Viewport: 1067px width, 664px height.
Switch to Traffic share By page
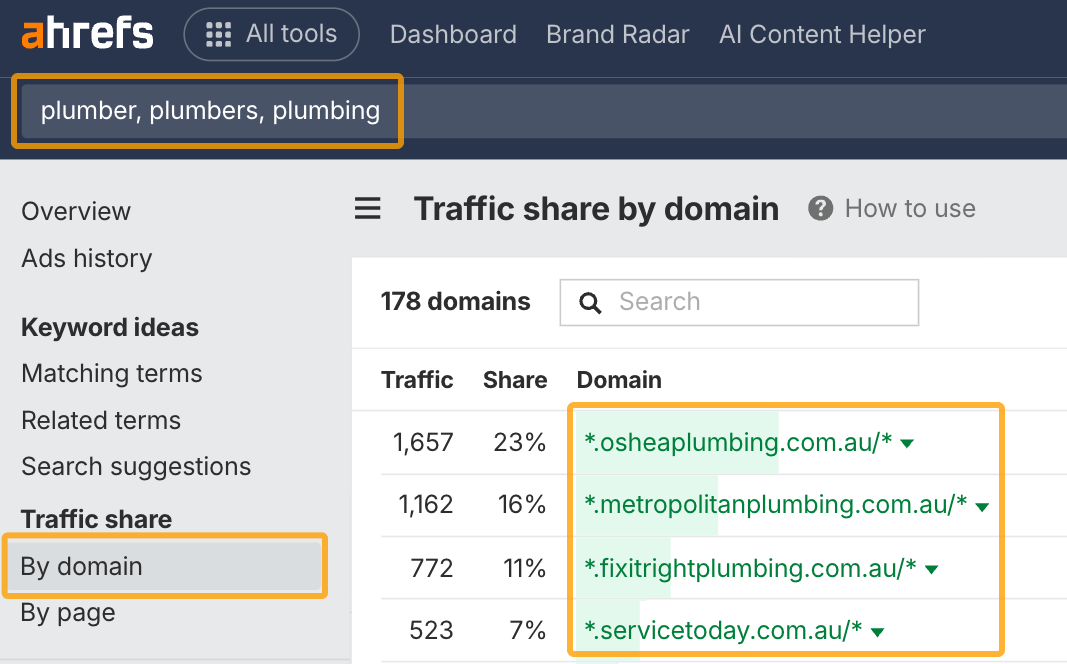68,612
